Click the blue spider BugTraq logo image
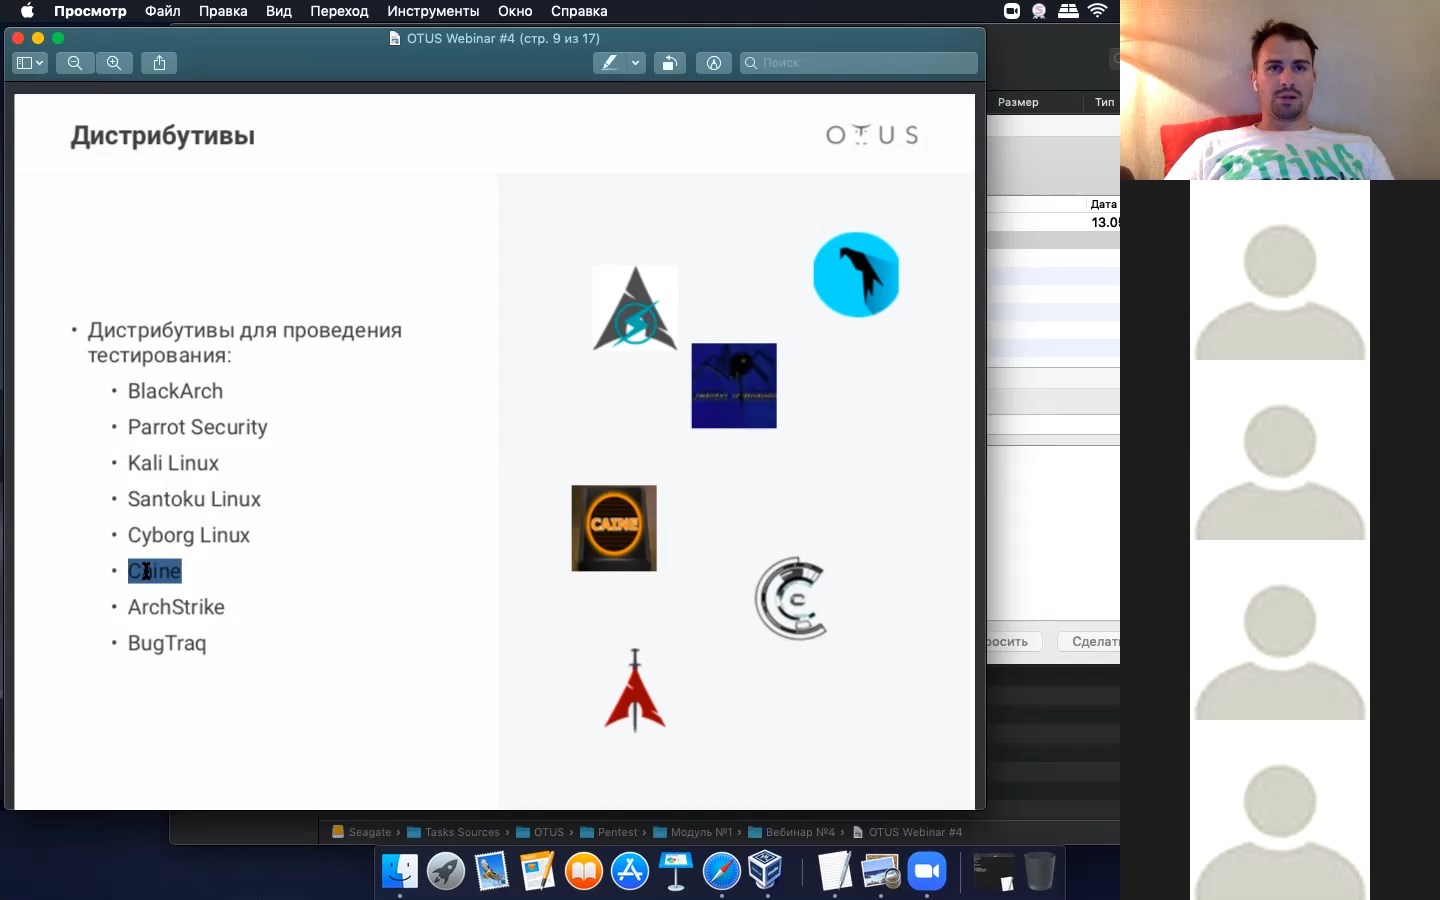The height and width of the screenshot is (900, 1440). [x=734, y=386]
